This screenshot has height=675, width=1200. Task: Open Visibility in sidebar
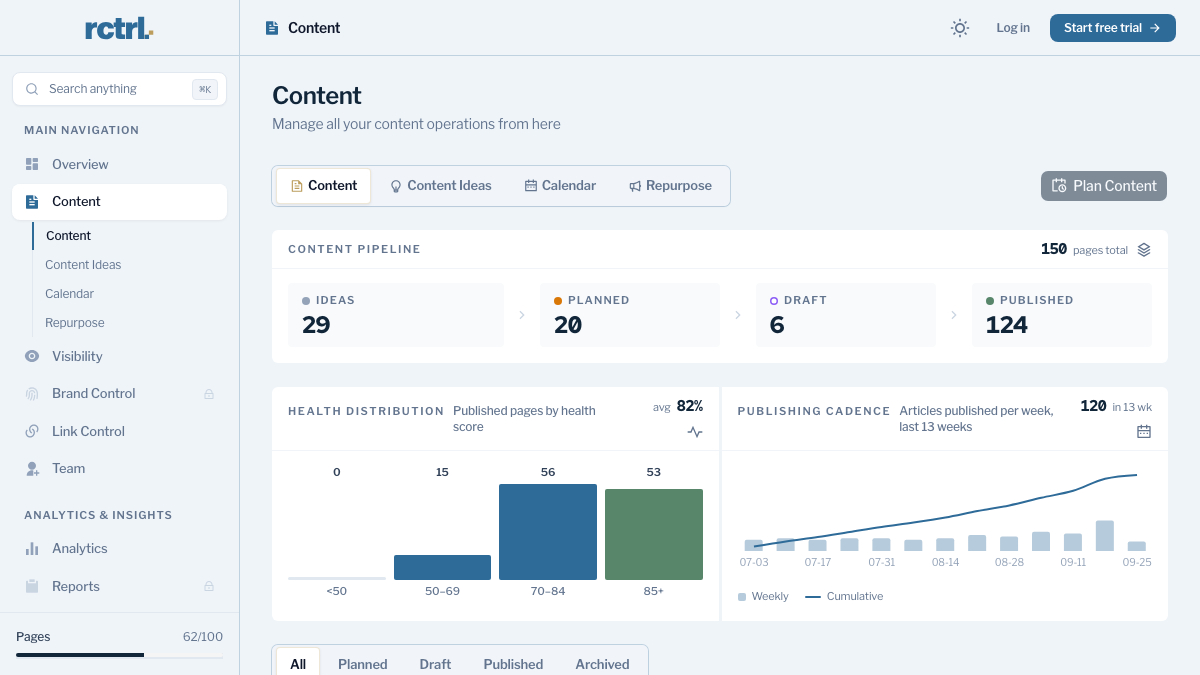coord(119,356)
